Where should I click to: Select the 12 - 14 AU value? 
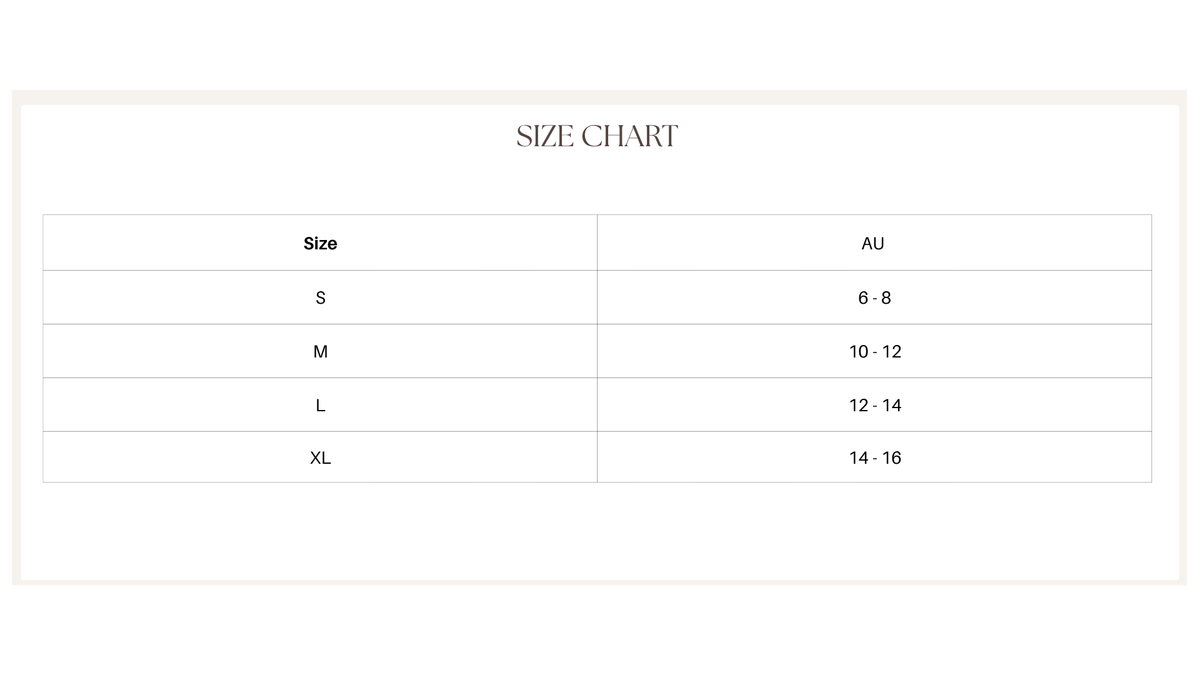(x=875, y=405)
